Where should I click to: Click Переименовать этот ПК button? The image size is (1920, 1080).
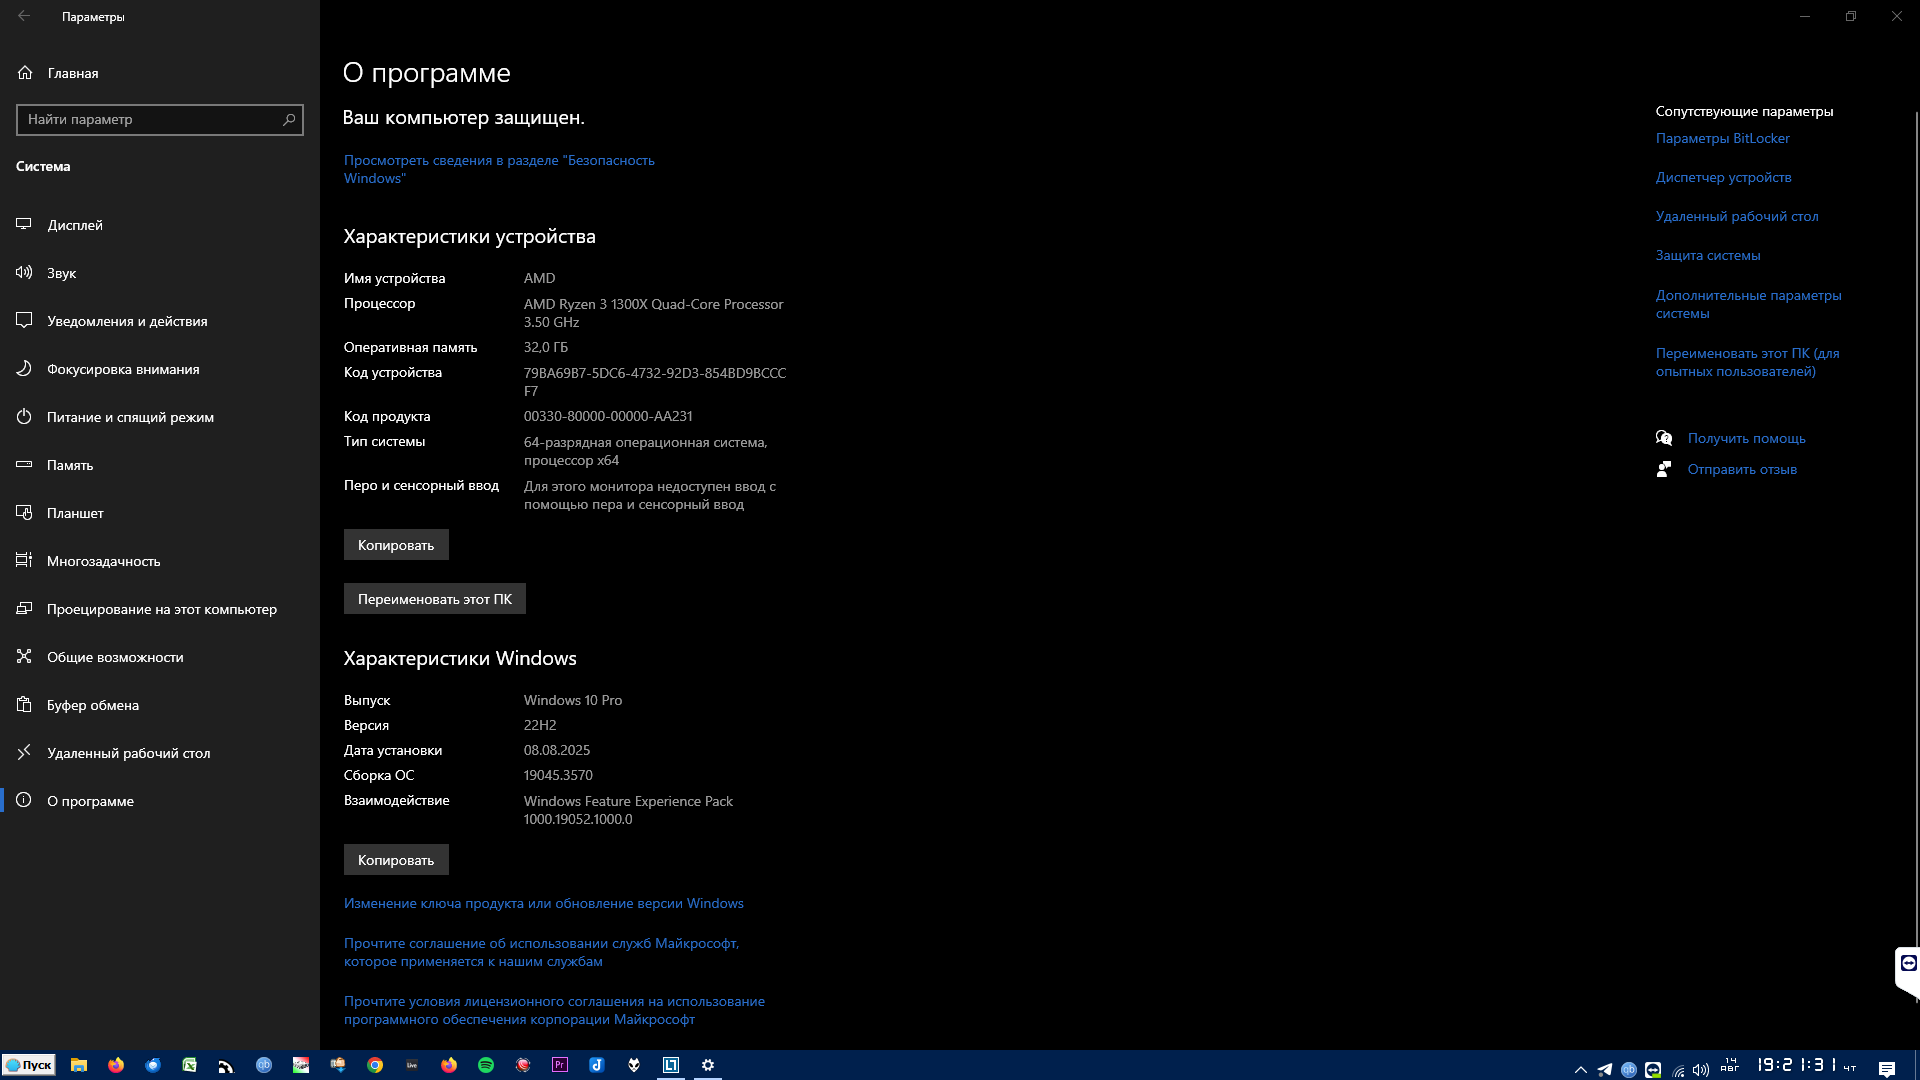[435, 599]
